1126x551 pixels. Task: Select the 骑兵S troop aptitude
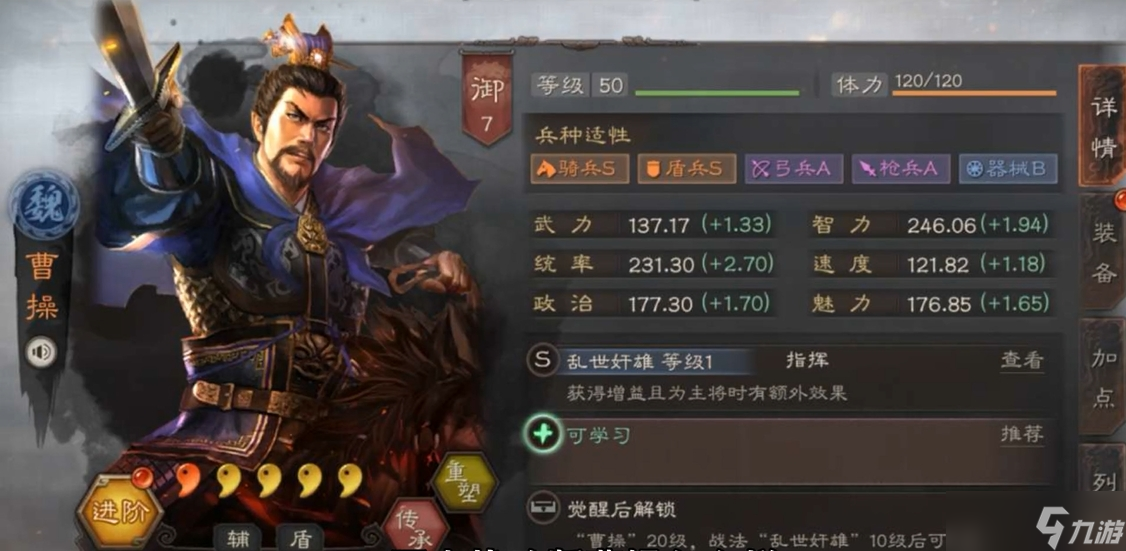point(580,169)
